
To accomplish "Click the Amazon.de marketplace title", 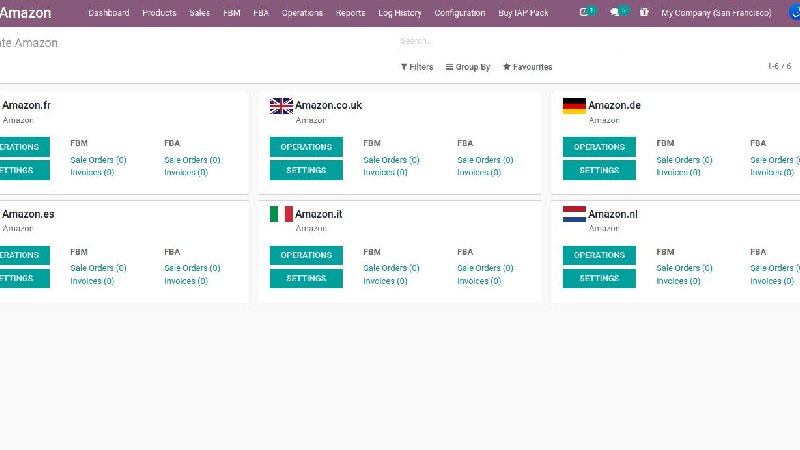I will [614, 106].
